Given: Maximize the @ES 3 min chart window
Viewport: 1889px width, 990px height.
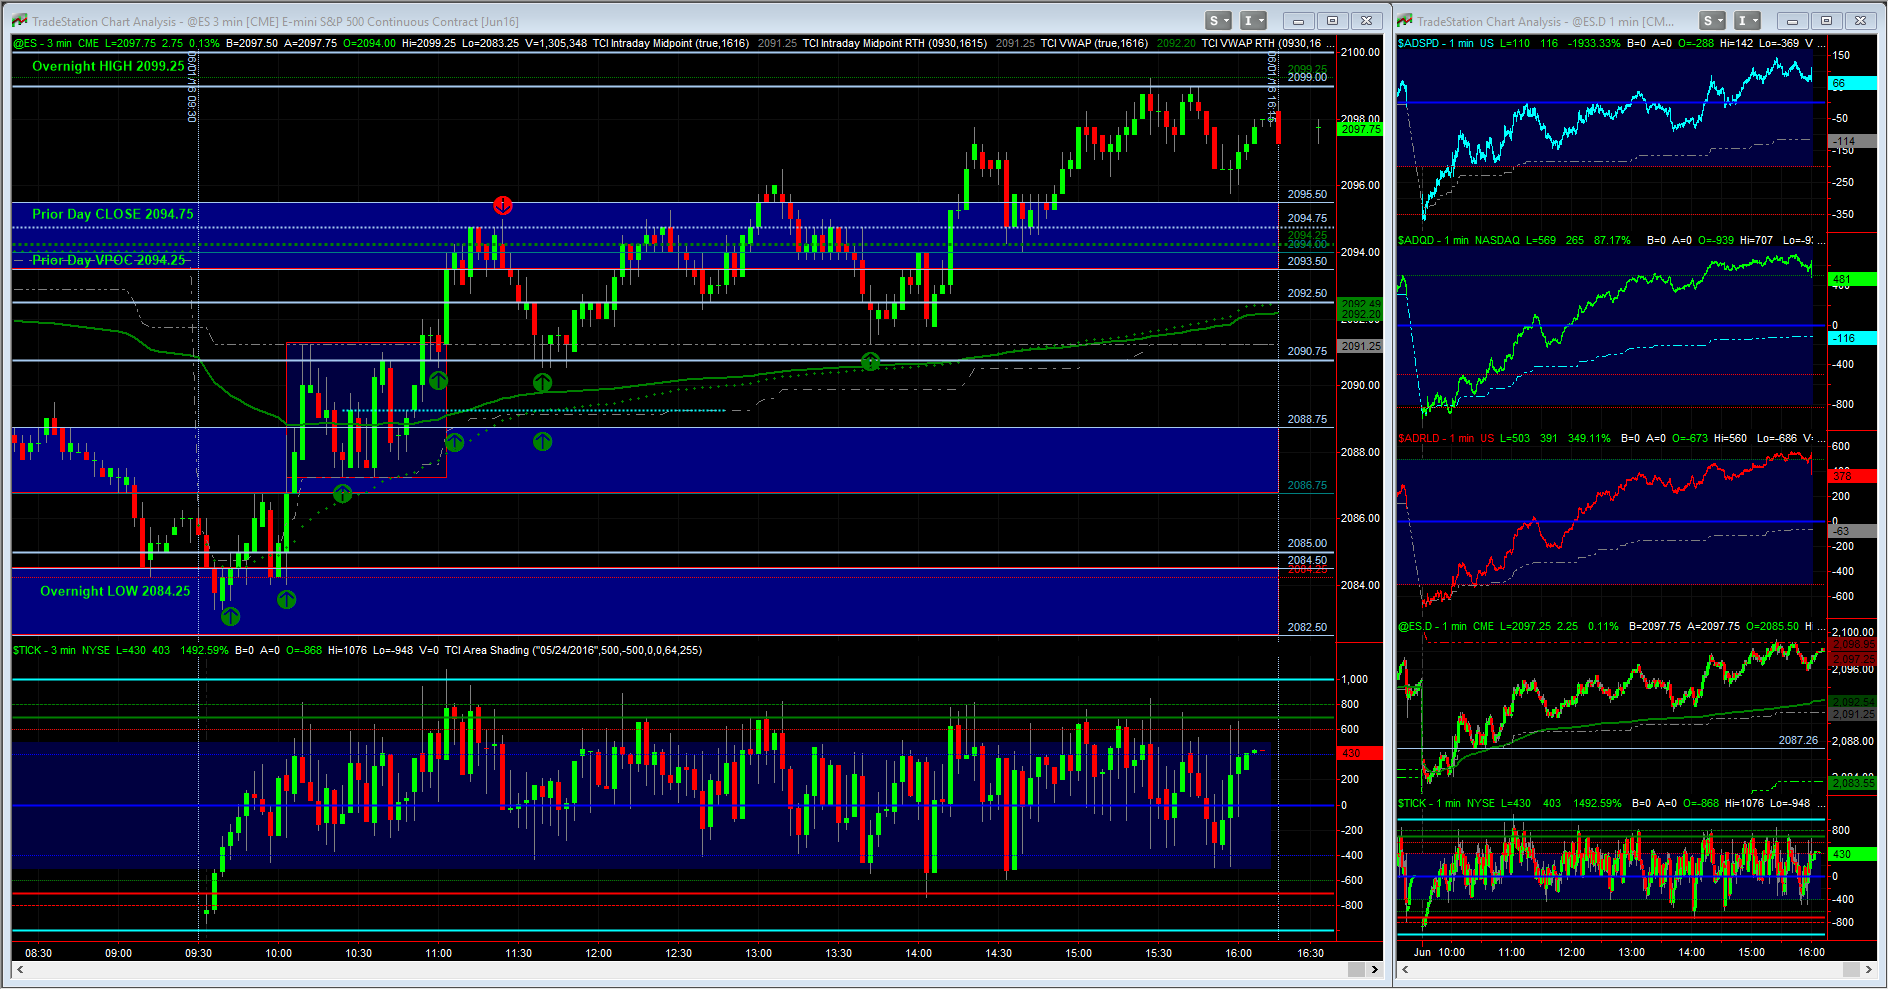Looking at the screenshot, I should tap(1332, 20).
